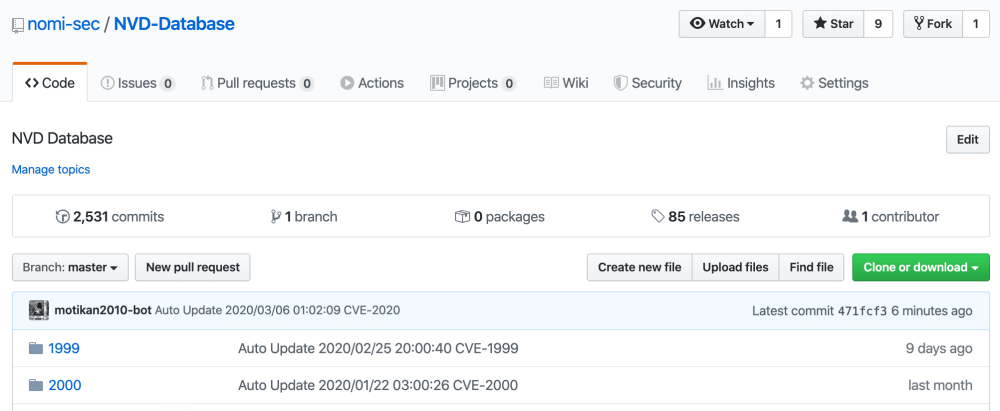Star the NVD-Database repository
Viewport: 1000px width, 411px height.
(833, 24)
